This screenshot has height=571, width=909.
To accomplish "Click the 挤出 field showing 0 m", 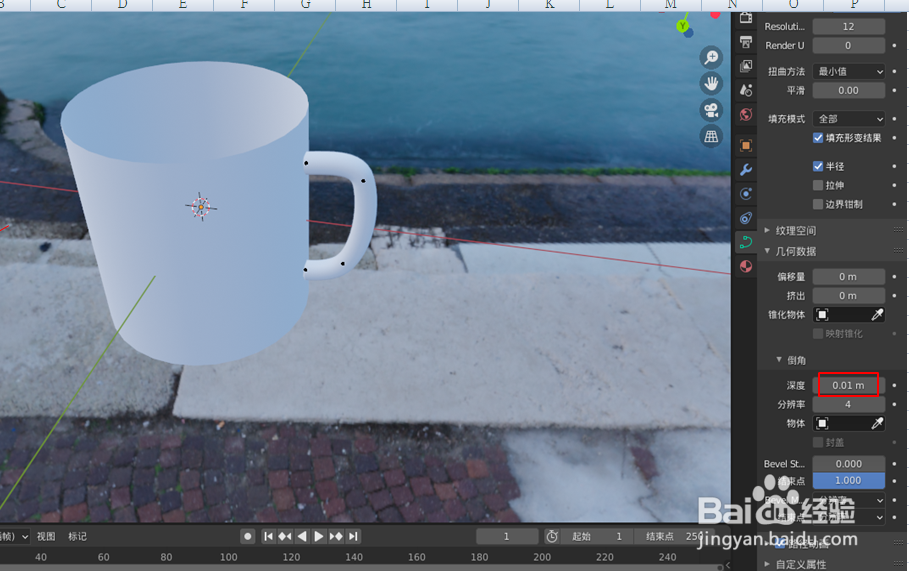I will pyautogui.click(x=849, y=296).
